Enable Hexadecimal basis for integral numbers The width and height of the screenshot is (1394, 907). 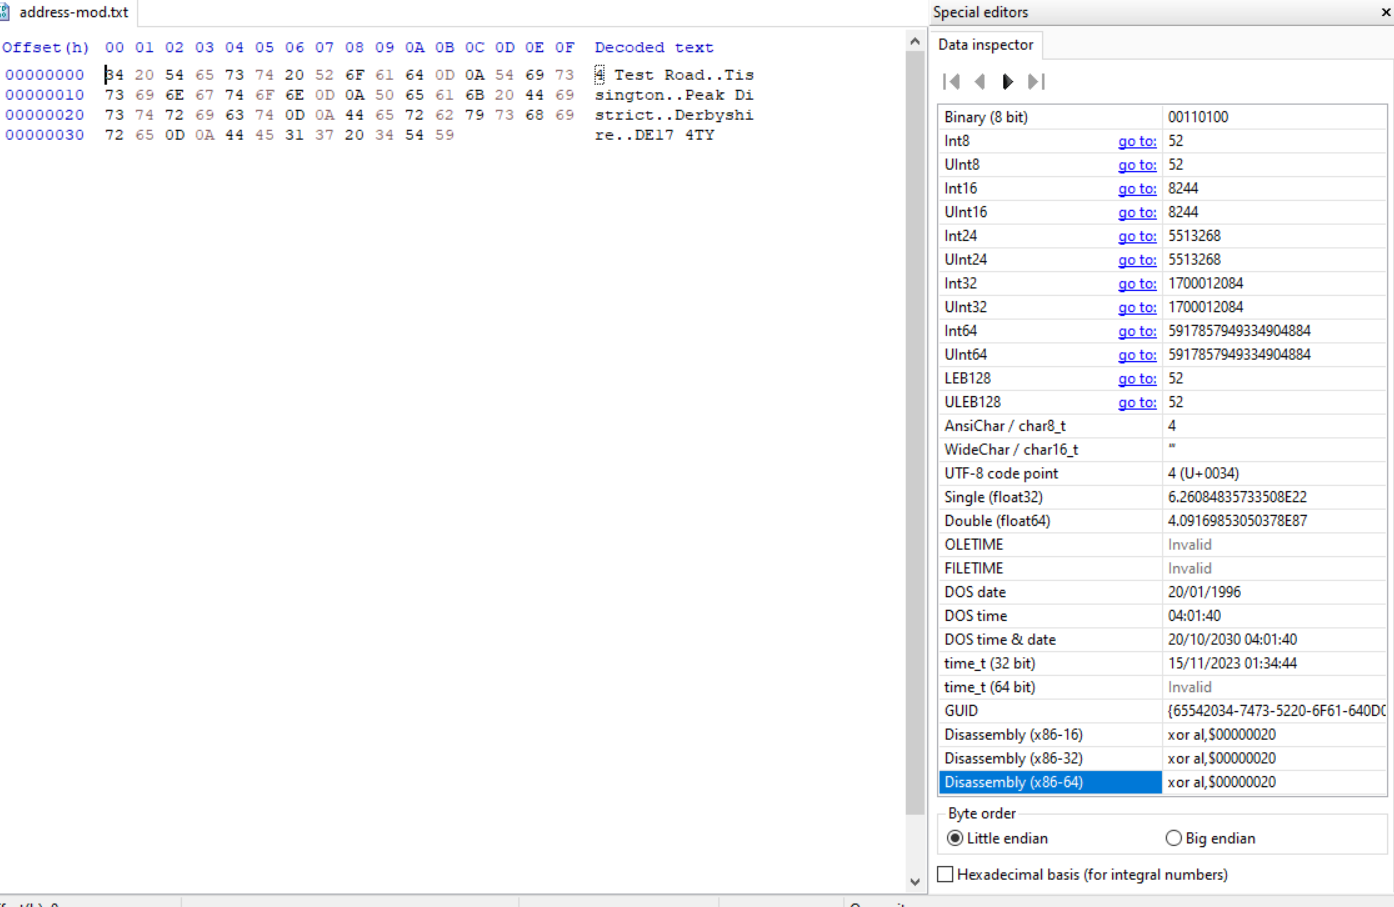945,874
